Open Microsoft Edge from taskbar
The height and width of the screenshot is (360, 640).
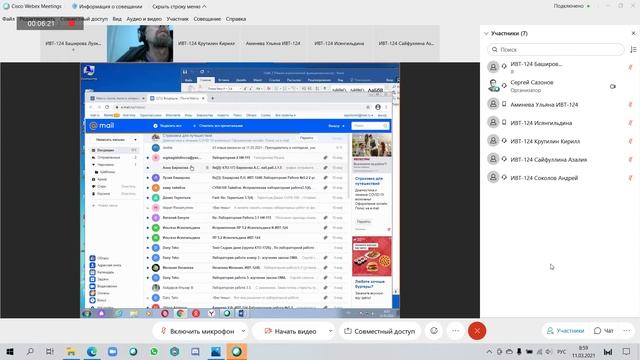[92, 352]
